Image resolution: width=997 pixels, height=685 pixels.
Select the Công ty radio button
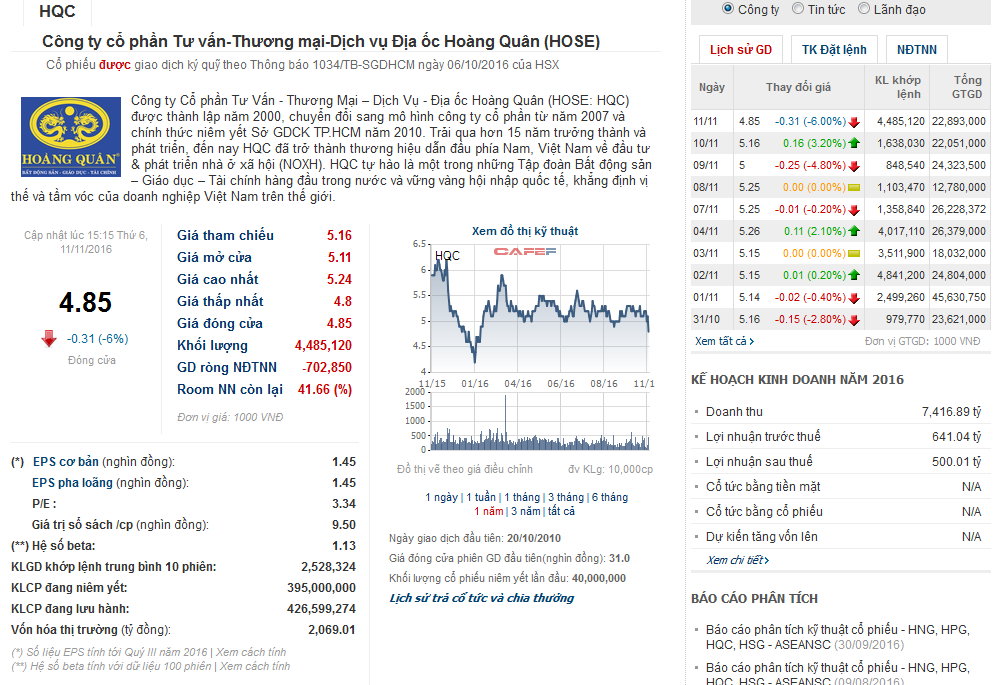point(728,9)
